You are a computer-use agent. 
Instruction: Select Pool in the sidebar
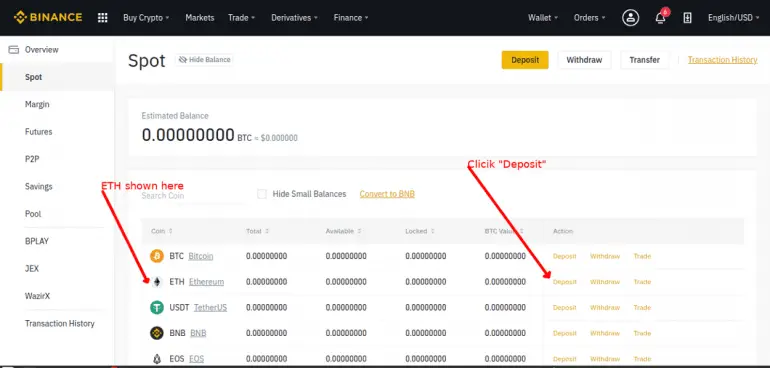[x=33, y=214]
